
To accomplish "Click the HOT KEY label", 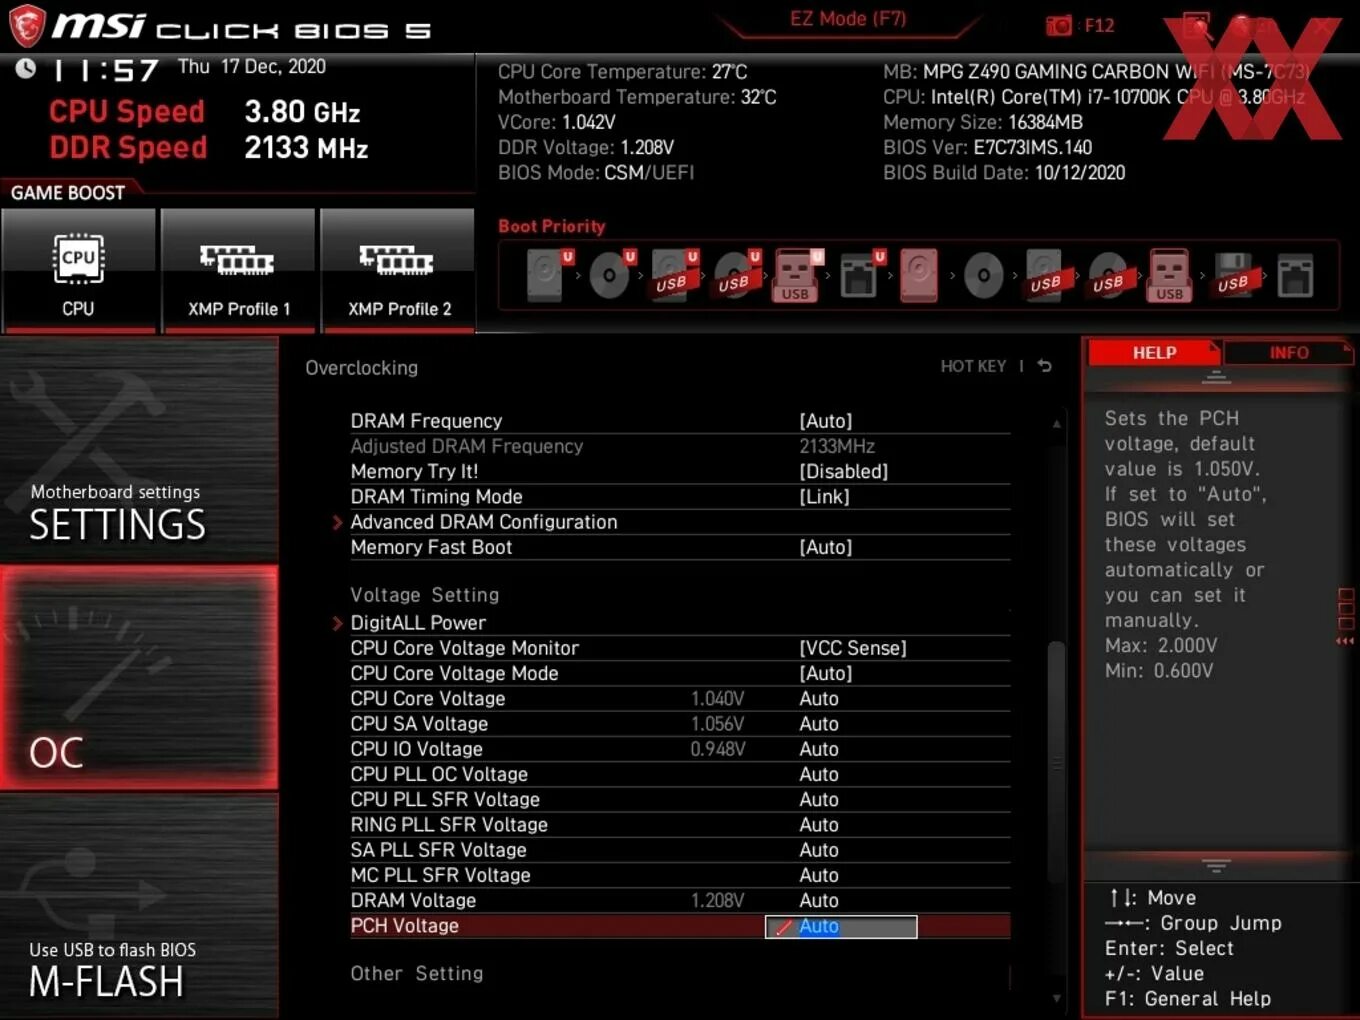I will coord(973,366).
